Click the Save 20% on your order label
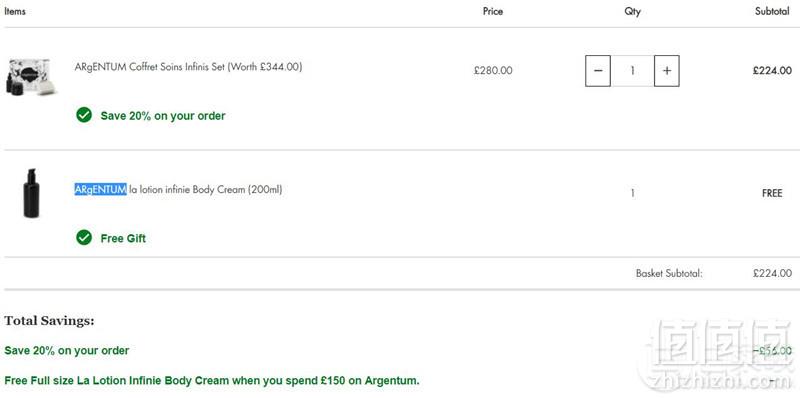The image size is (800, 398). coord(163,116)
